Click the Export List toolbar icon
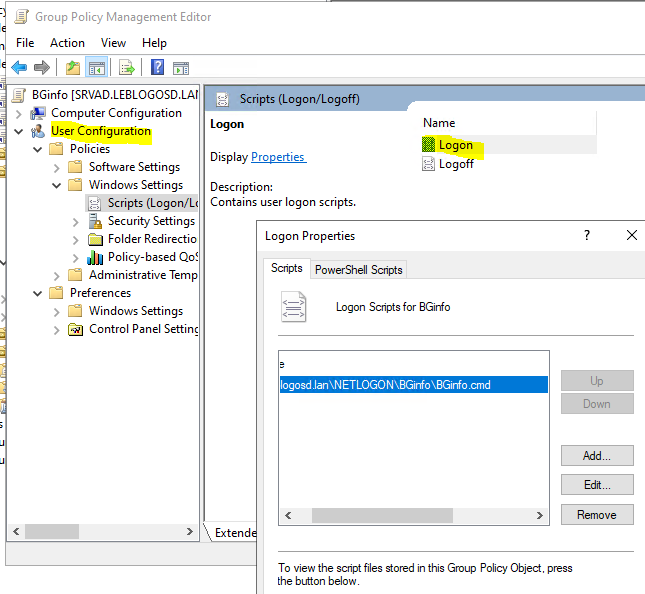Image resolution: width=645 pixels, height=594 pixels. tap(127, 67)
